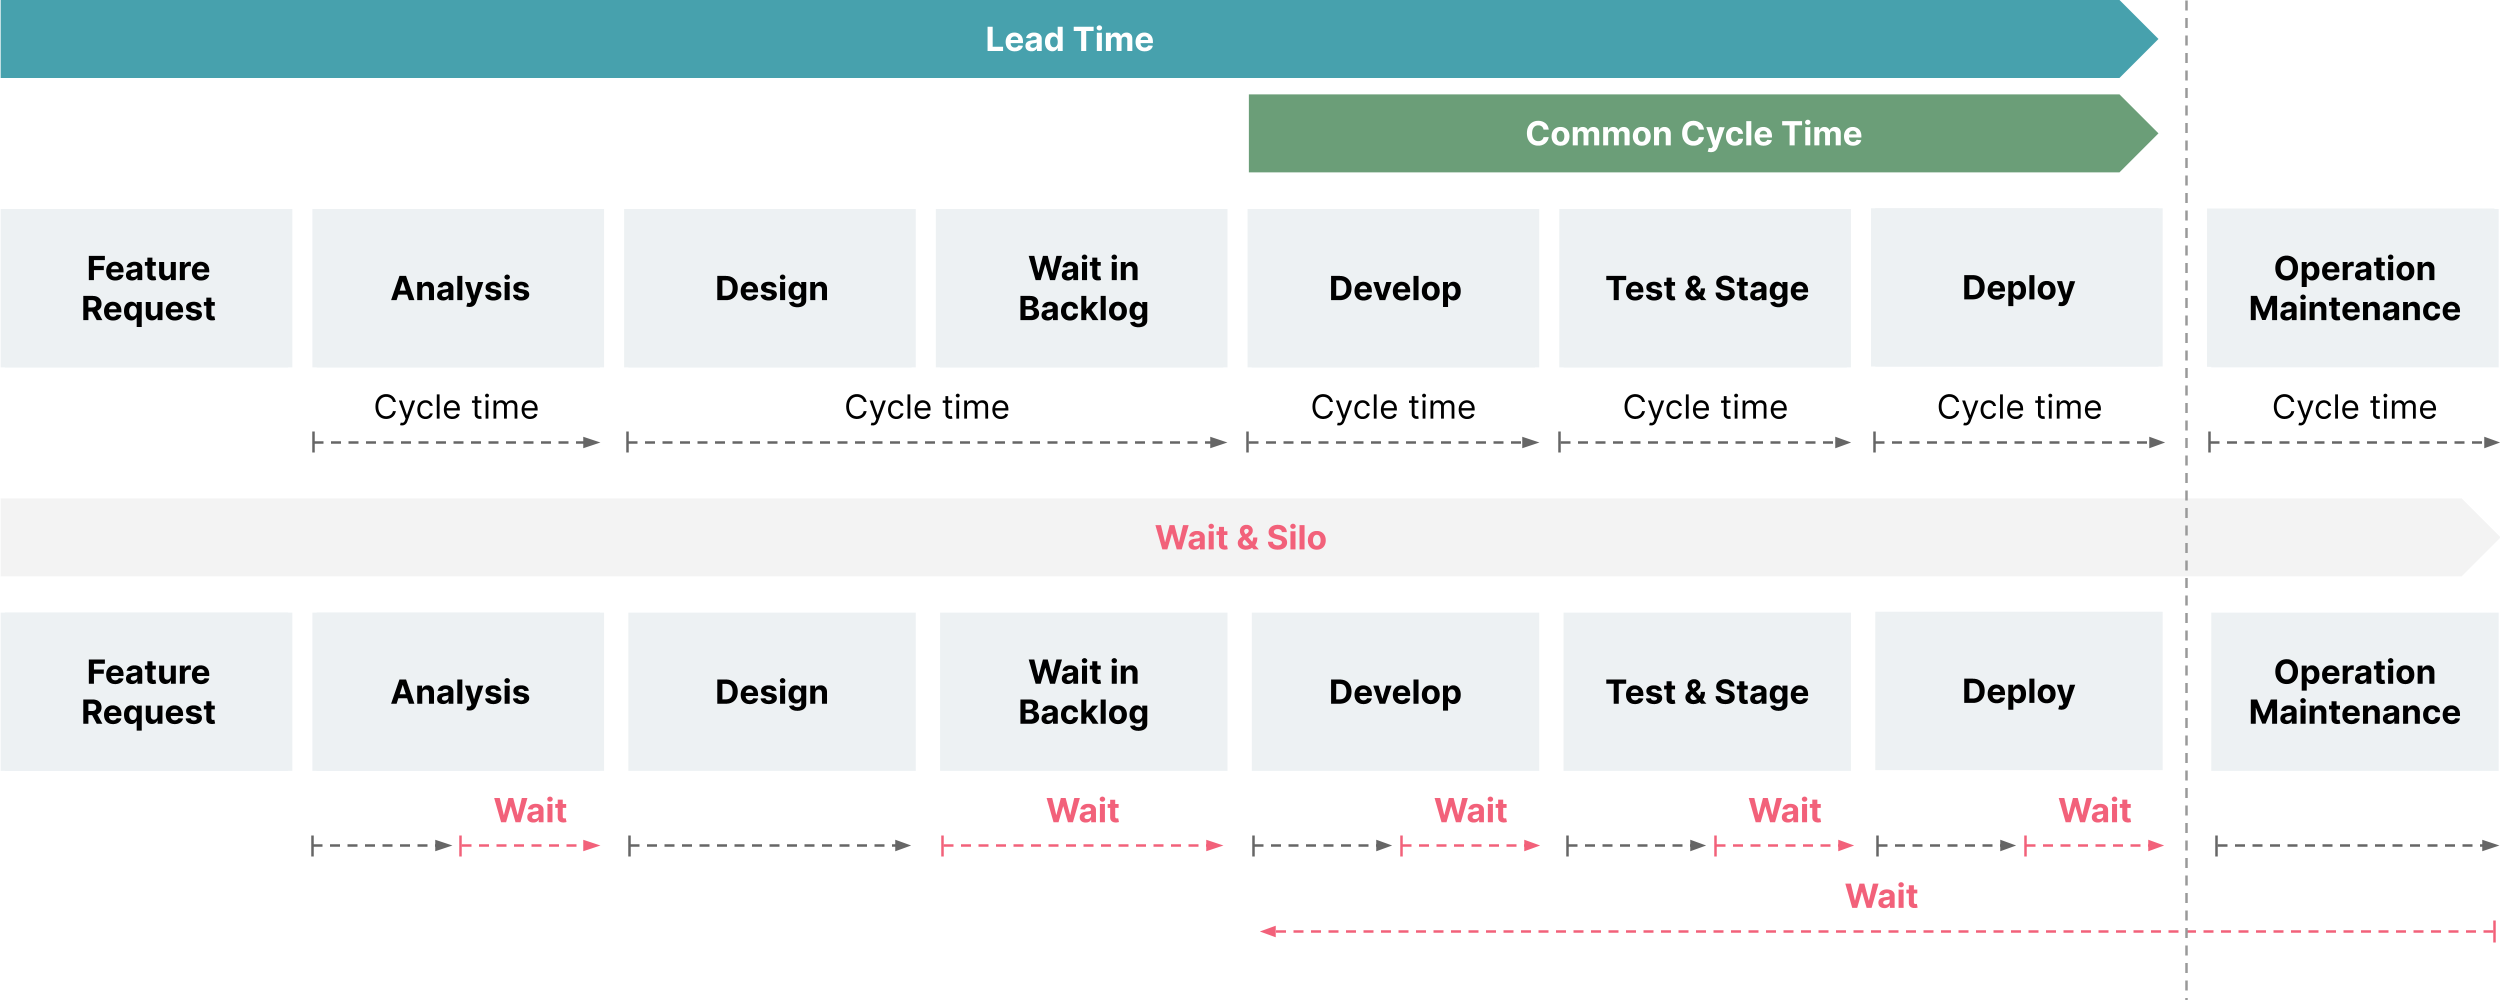Select the red Wait label under Wait in Backlog
This screenshot has width=2500, height=1000.
pyautogui.click(x=1083, y=810)
